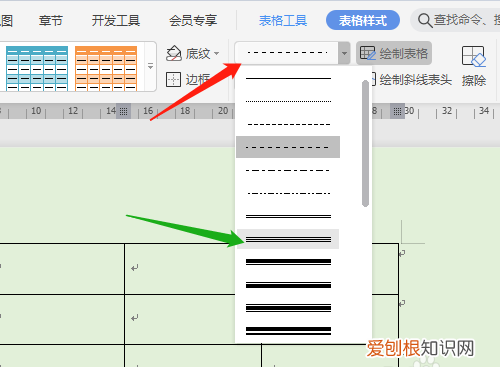Choose the triple line style
Screen dimensions: 500x367
pyautogui.click(x=288, y=239)
